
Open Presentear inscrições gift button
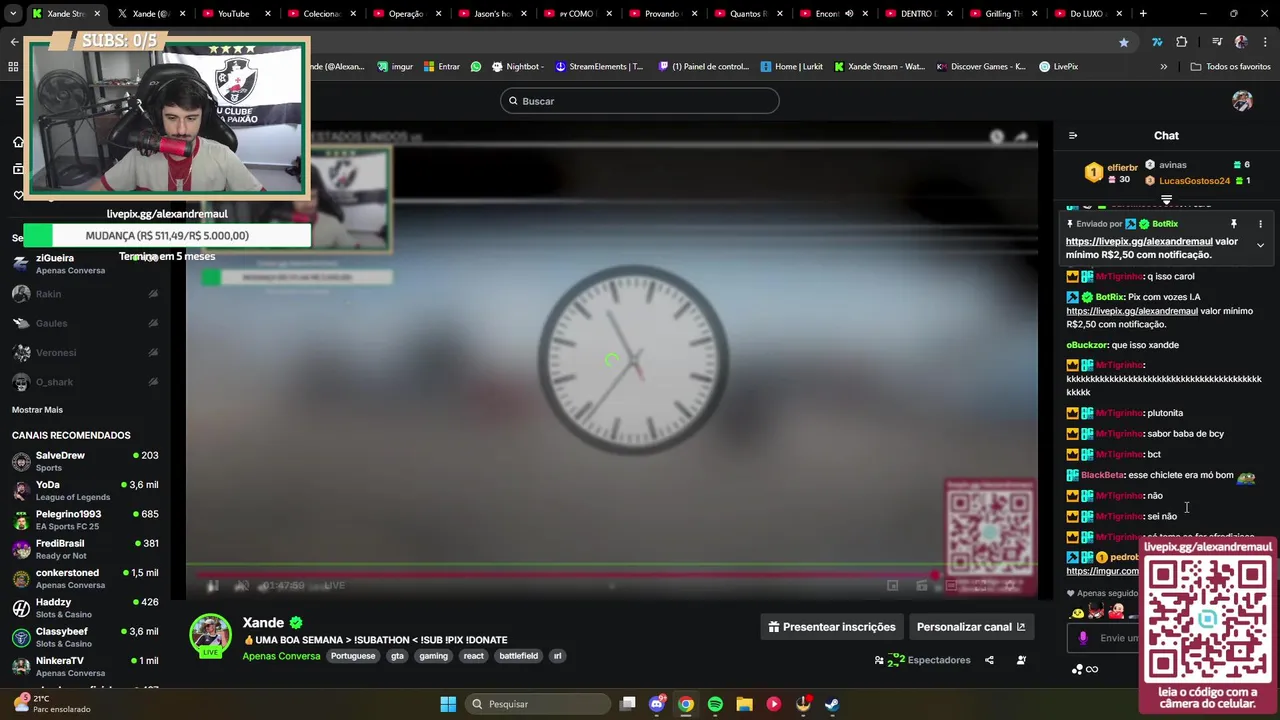click(x=832, y=627)
